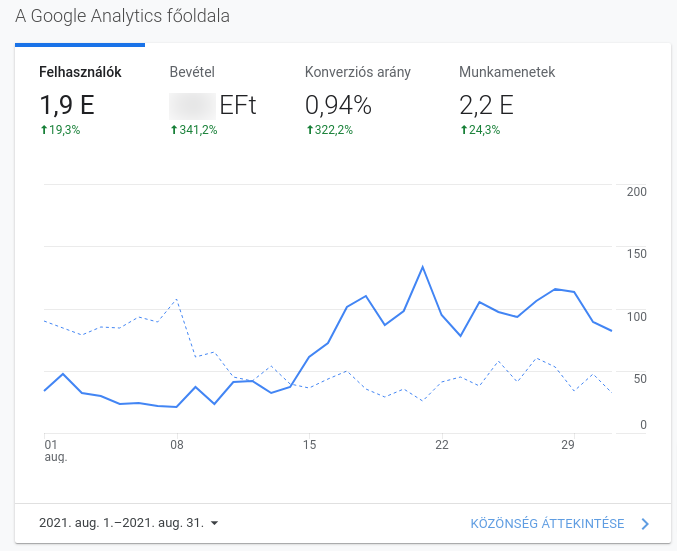Viewport: 677px width, 551px height.
Task: Click the blurred revenue value before EFt
Action: 193,106
